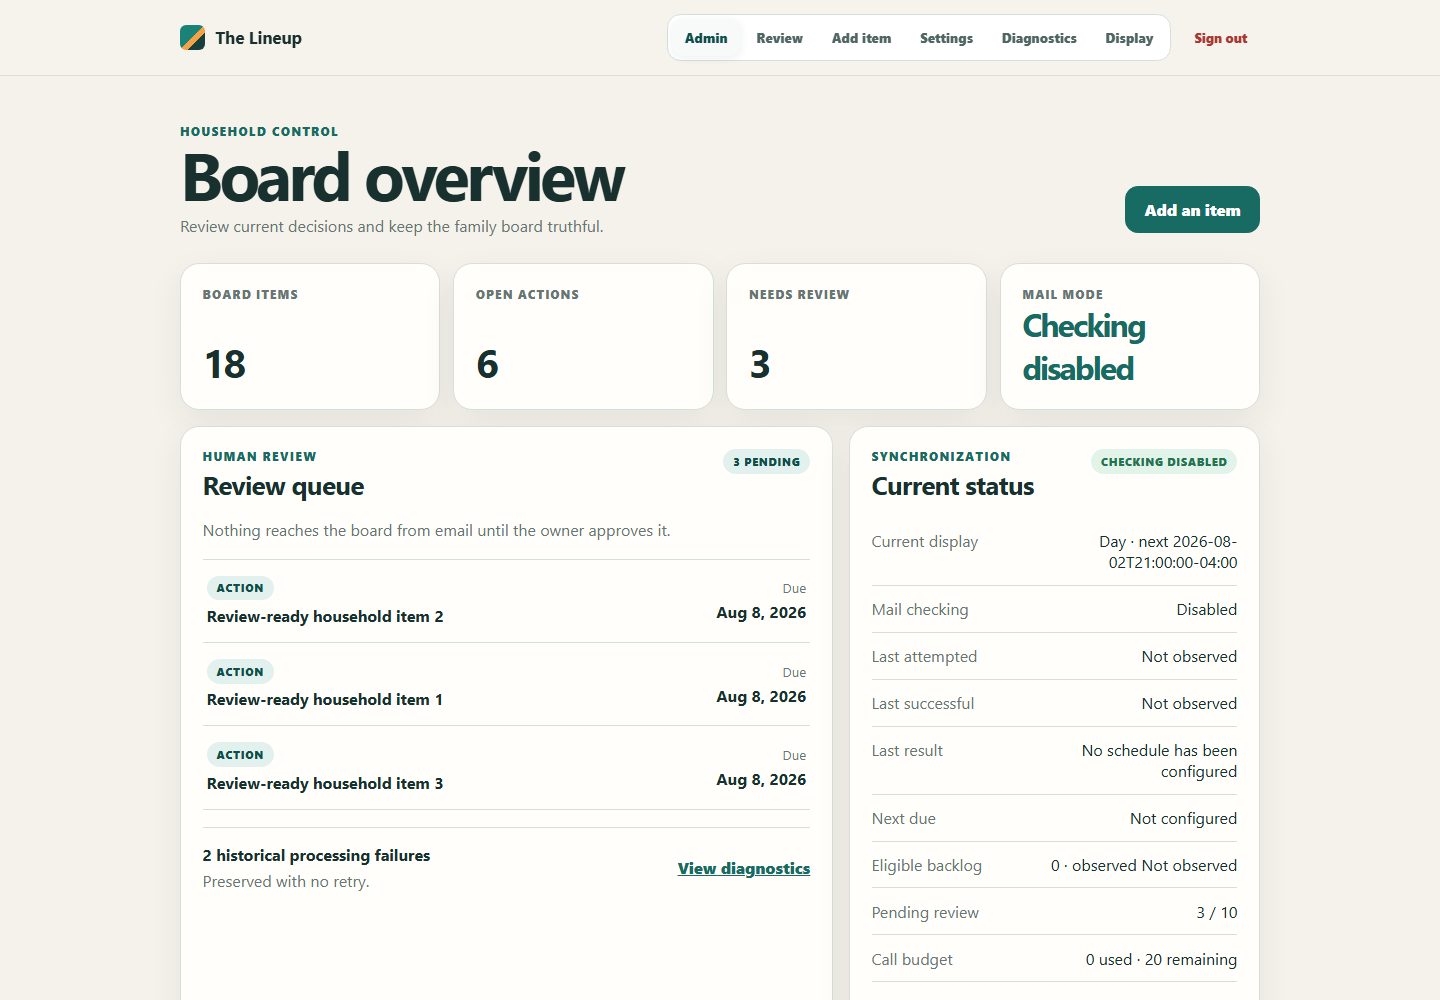Click the '2 historical processing failures' text

point(316,856)
